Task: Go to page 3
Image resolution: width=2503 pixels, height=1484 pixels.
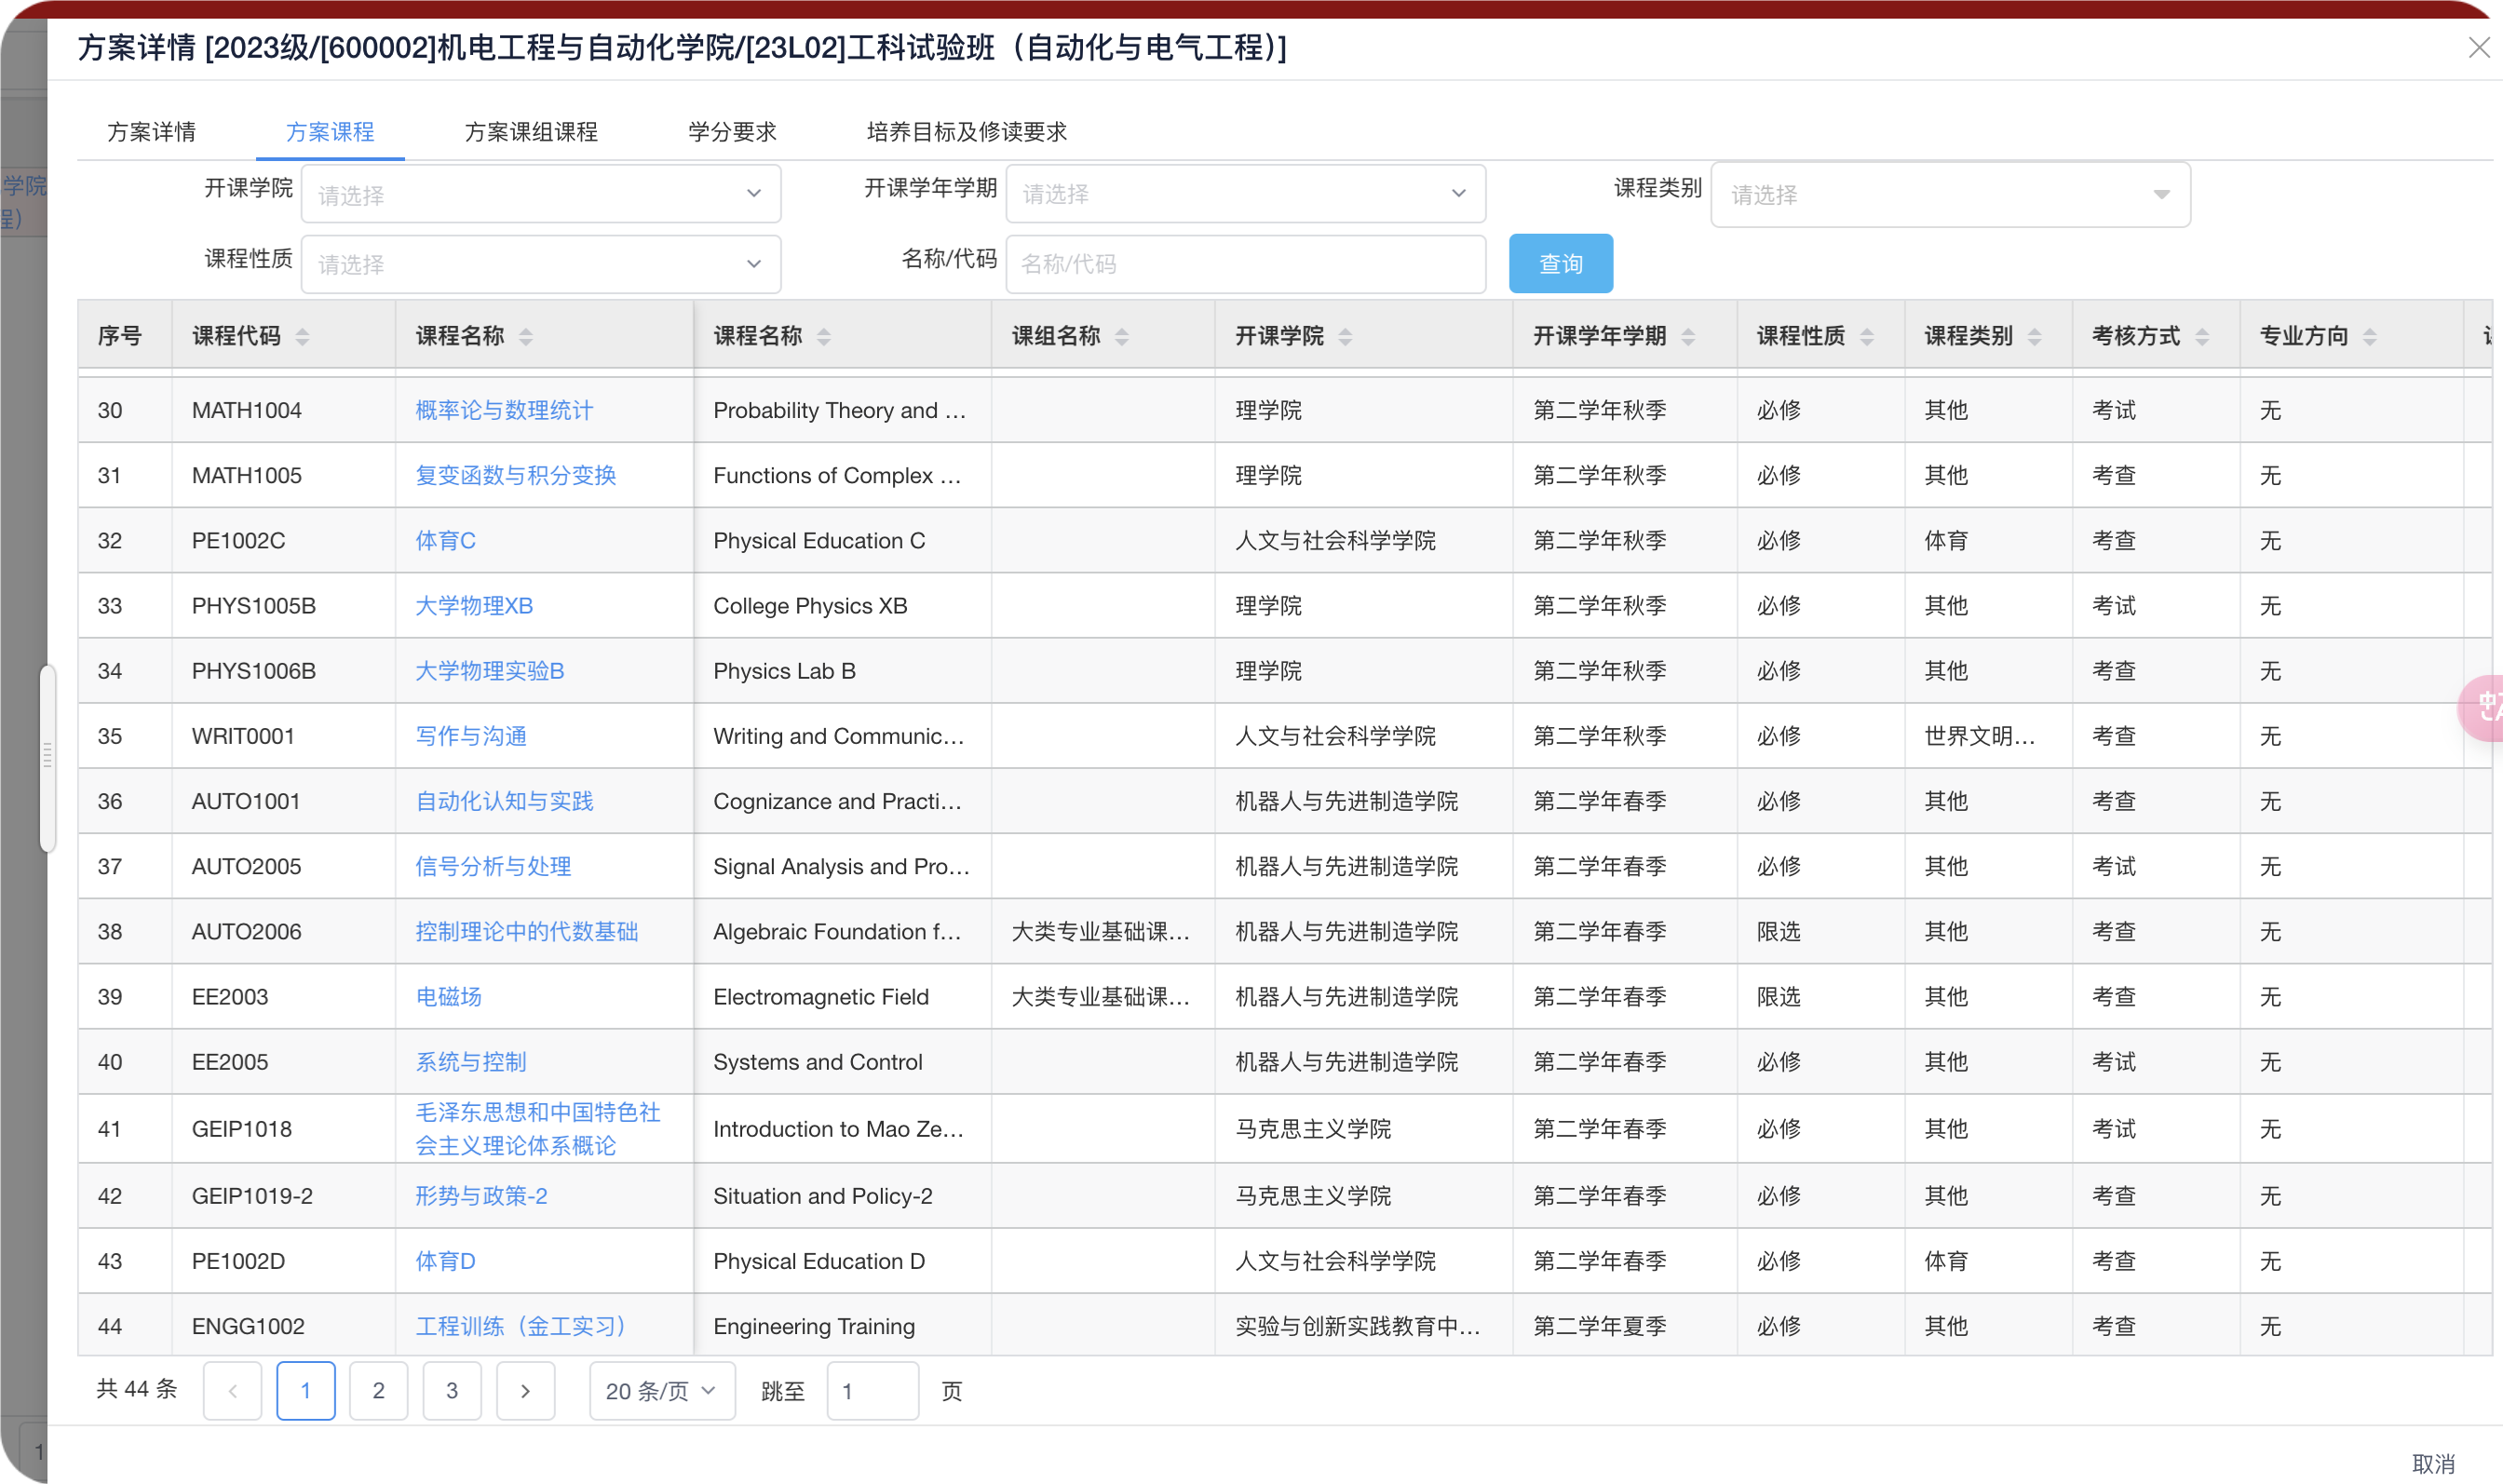Action: (452, 1391)
